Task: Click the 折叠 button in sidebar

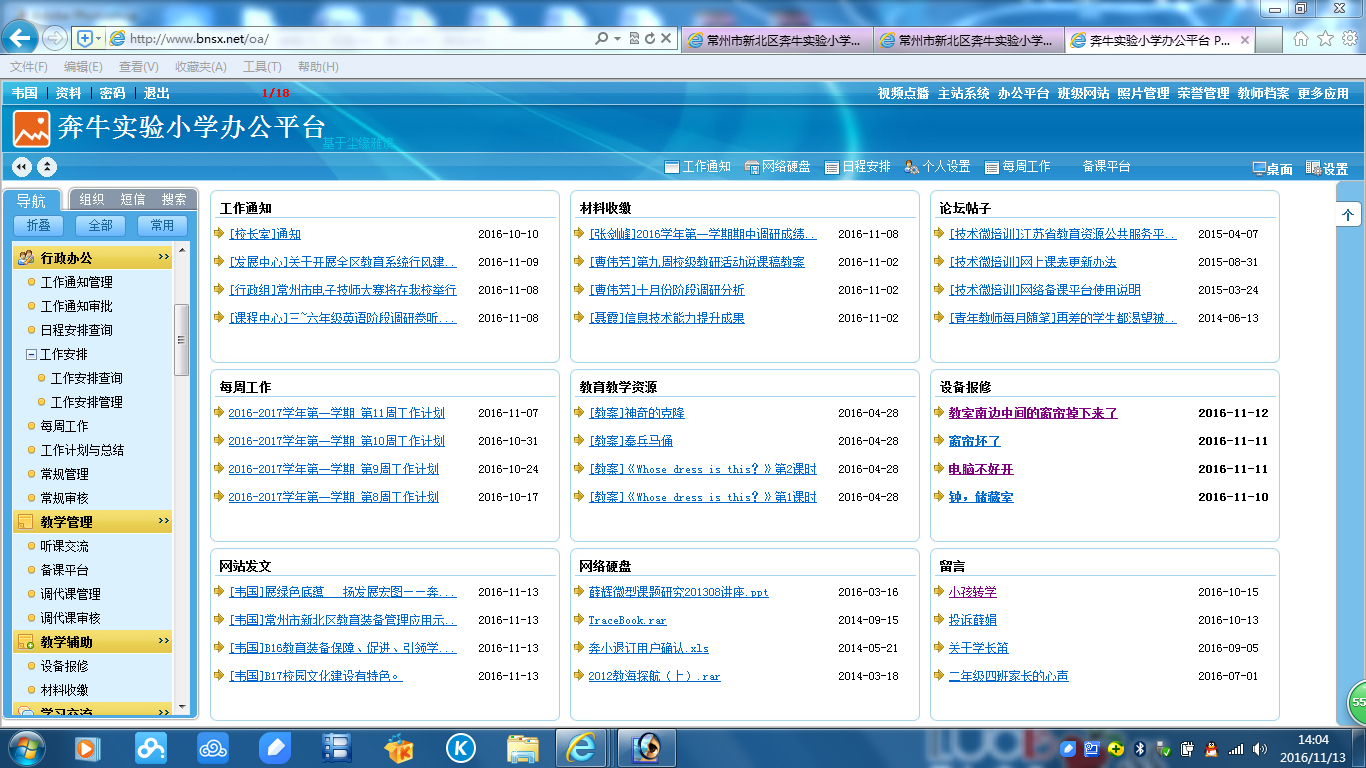Action: (39, 225)
